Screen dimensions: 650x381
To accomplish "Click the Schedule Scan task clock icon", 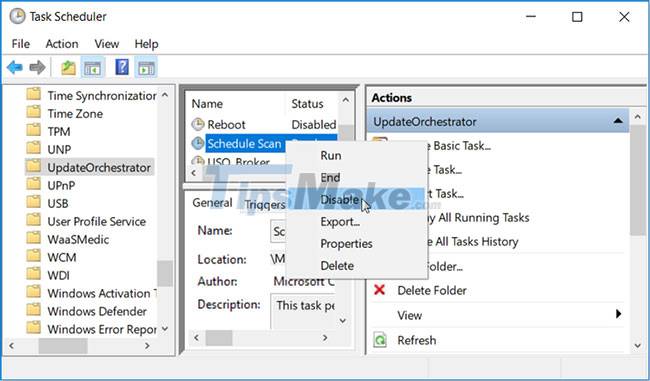I will pos(198,143).
